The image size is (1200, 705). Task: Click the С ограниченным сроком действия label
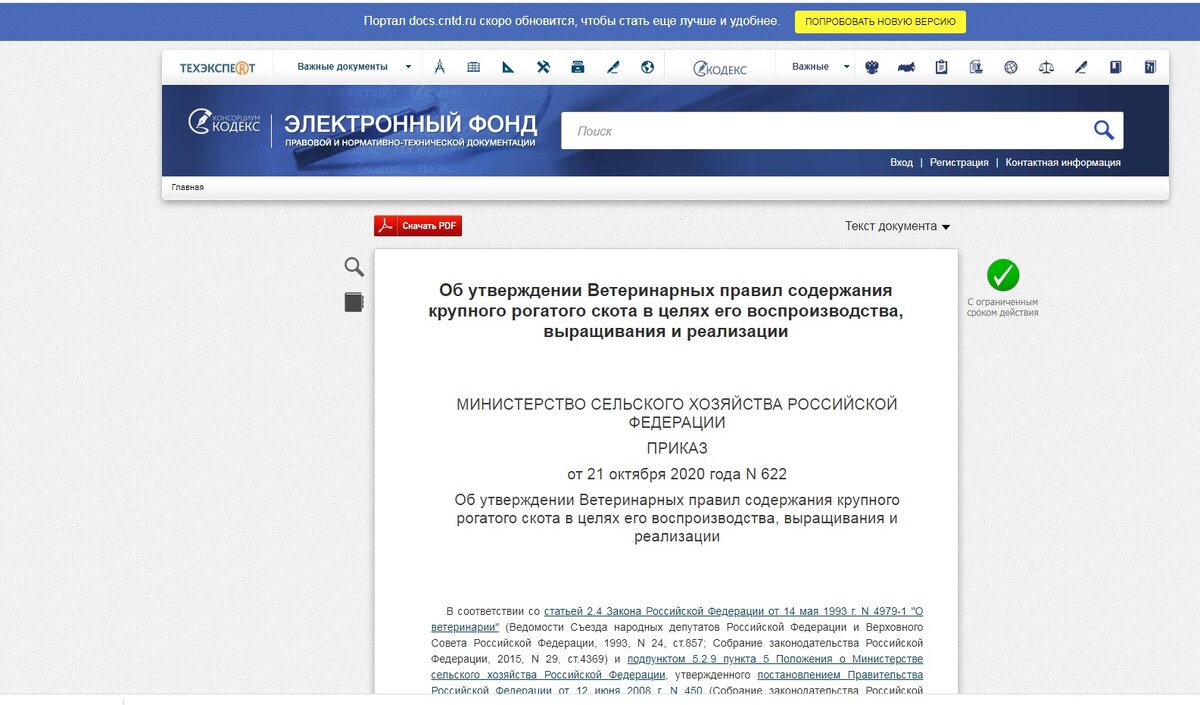point(1002,307)
